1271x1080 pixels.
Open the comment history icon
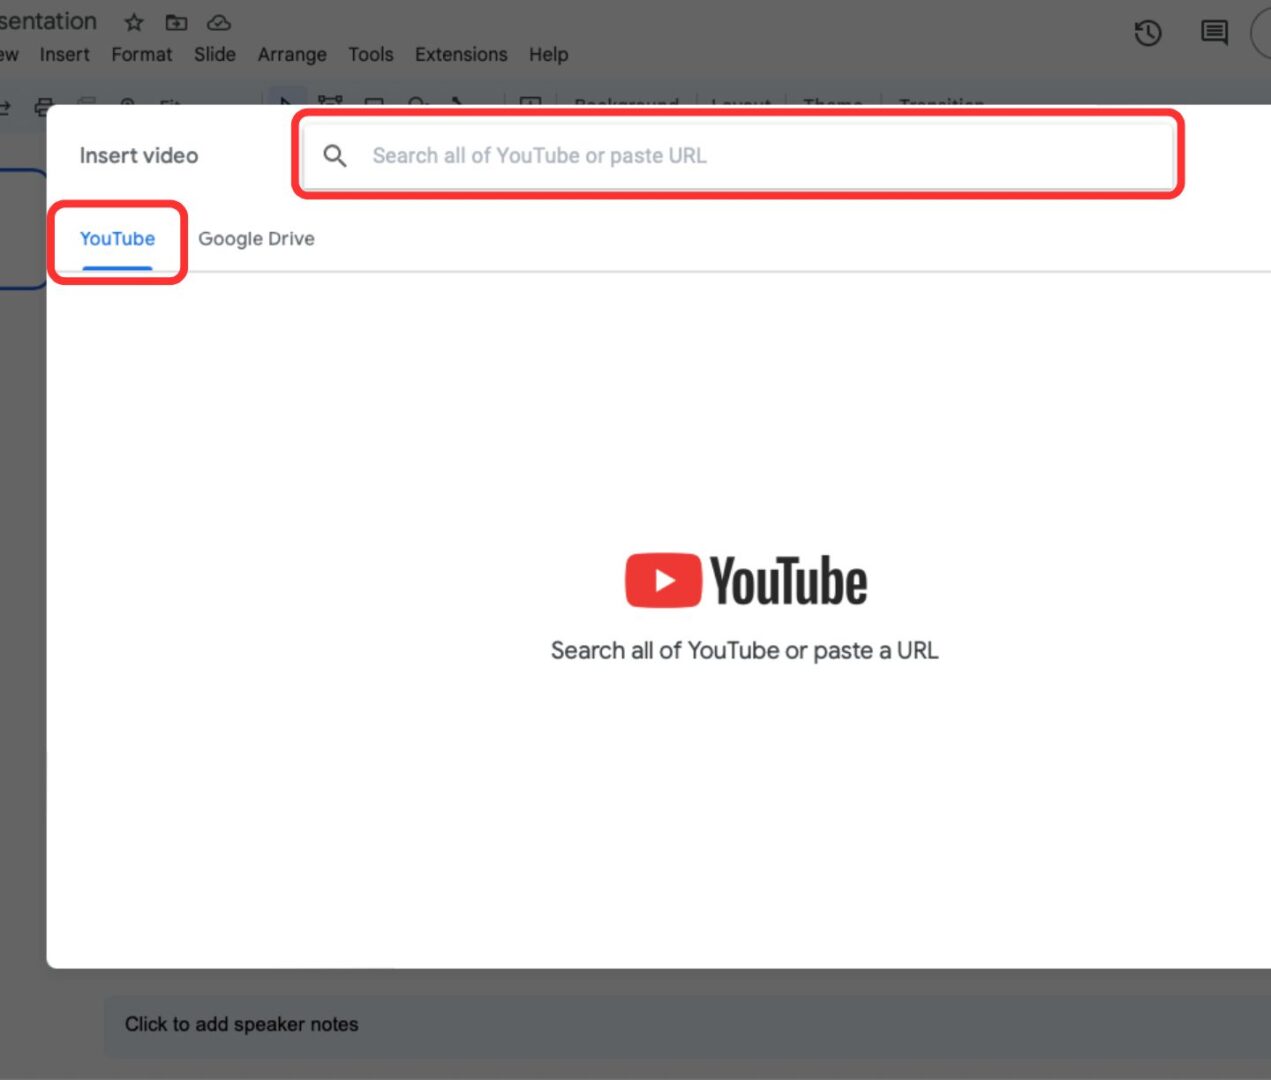click(1213, 33)
